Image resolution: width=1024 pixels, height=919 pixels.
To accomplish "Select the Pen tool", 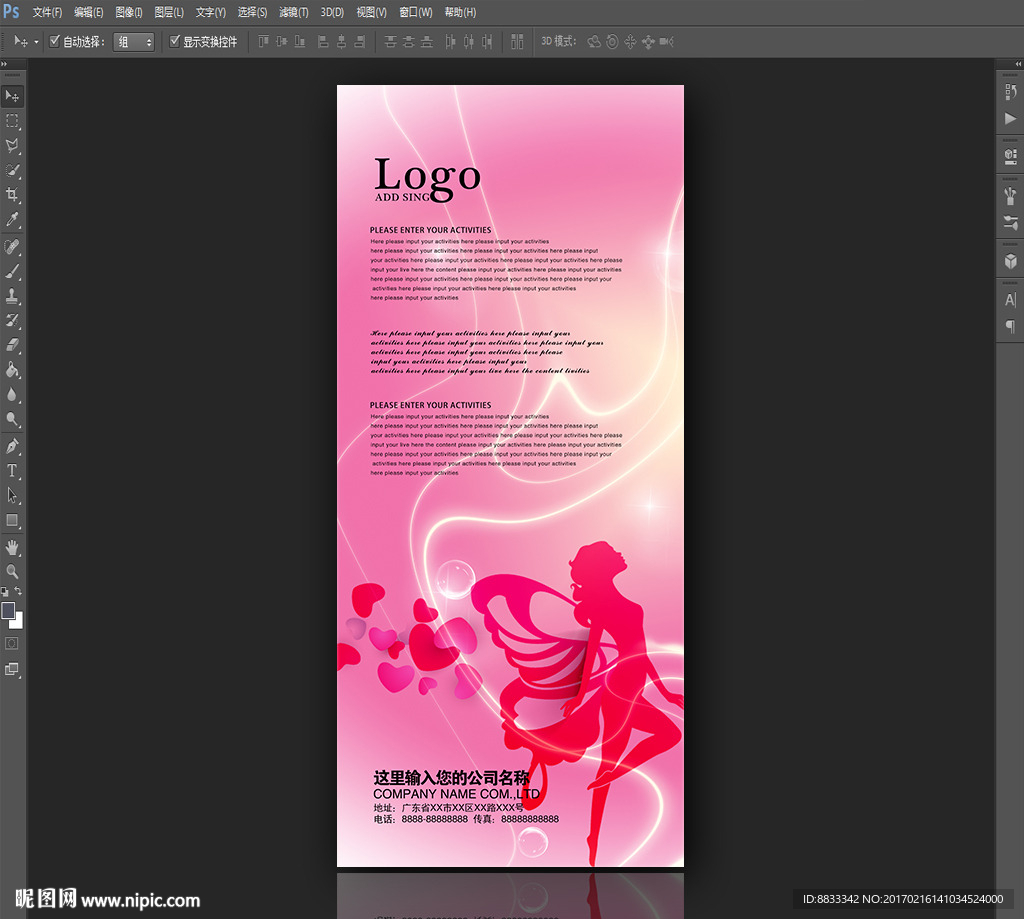I will 12,445.
